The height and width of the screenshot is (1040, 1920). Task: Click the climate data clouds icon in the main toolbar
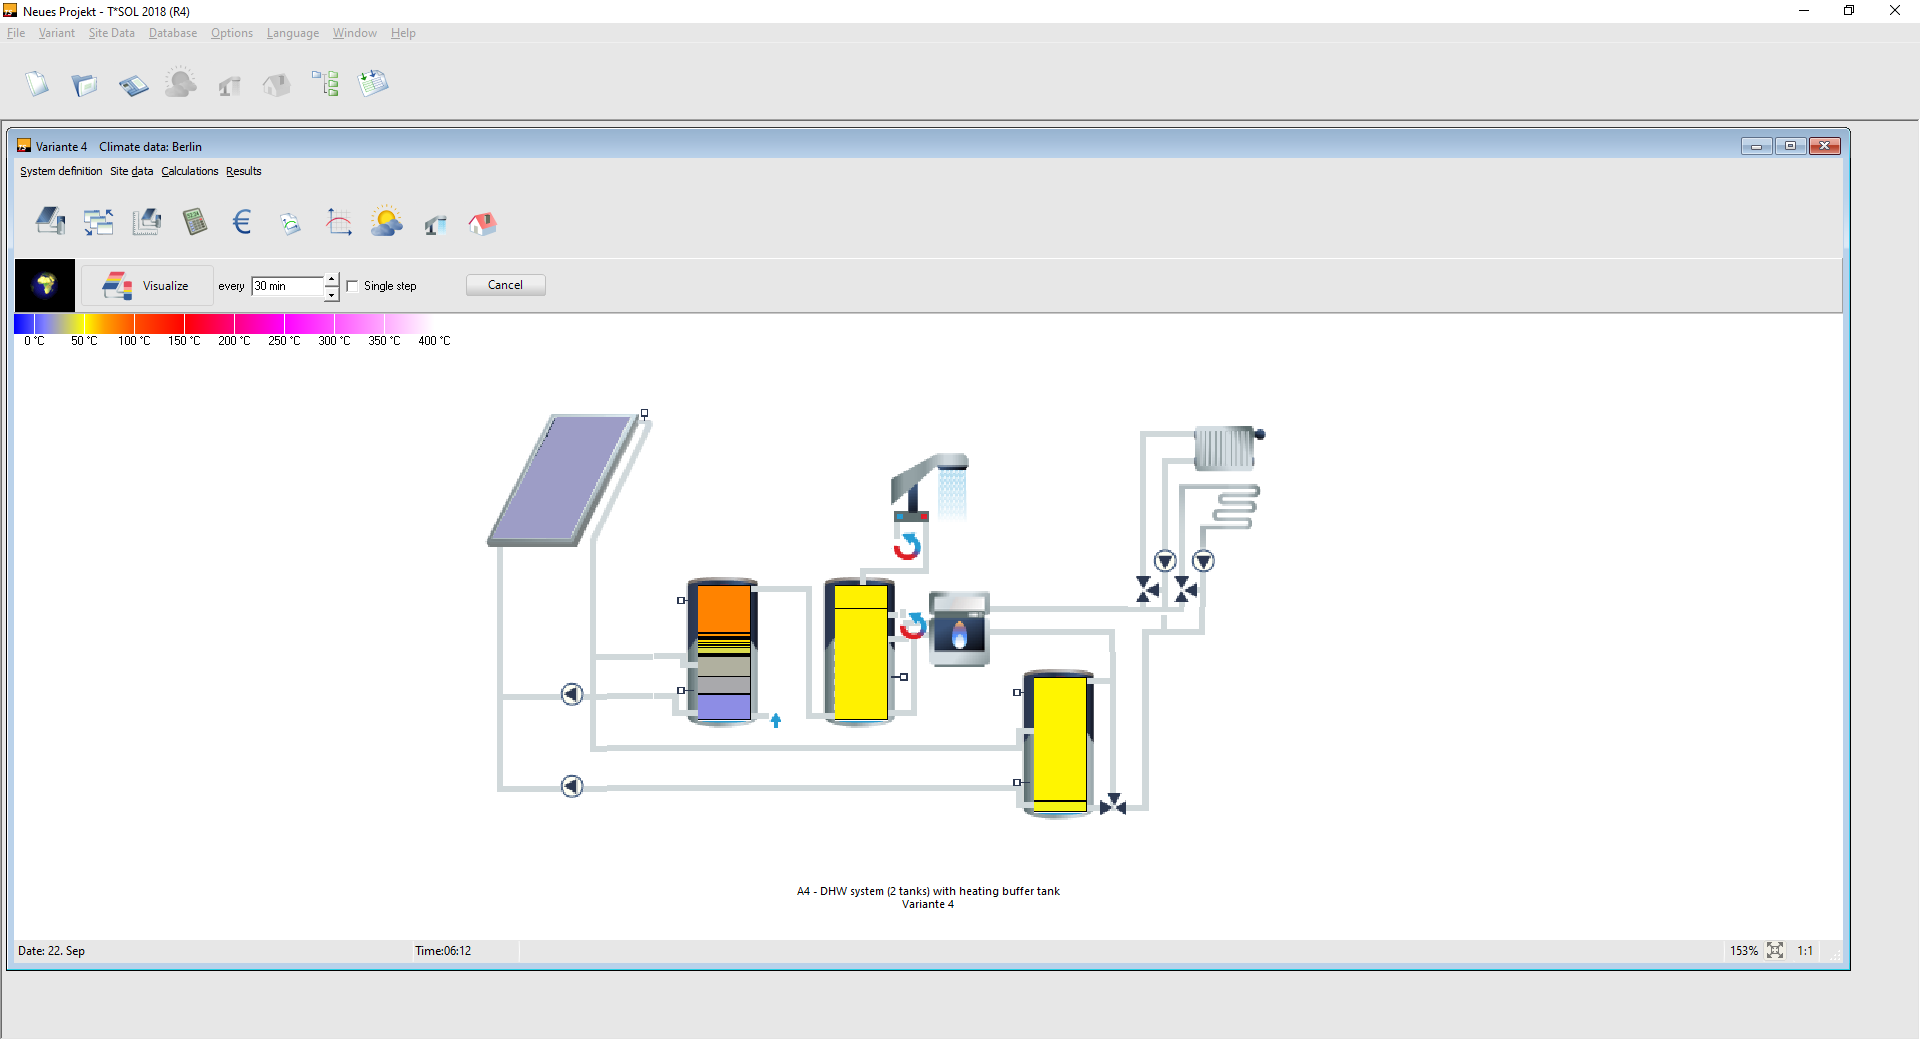pyautogui.click(x=180, y=83)
